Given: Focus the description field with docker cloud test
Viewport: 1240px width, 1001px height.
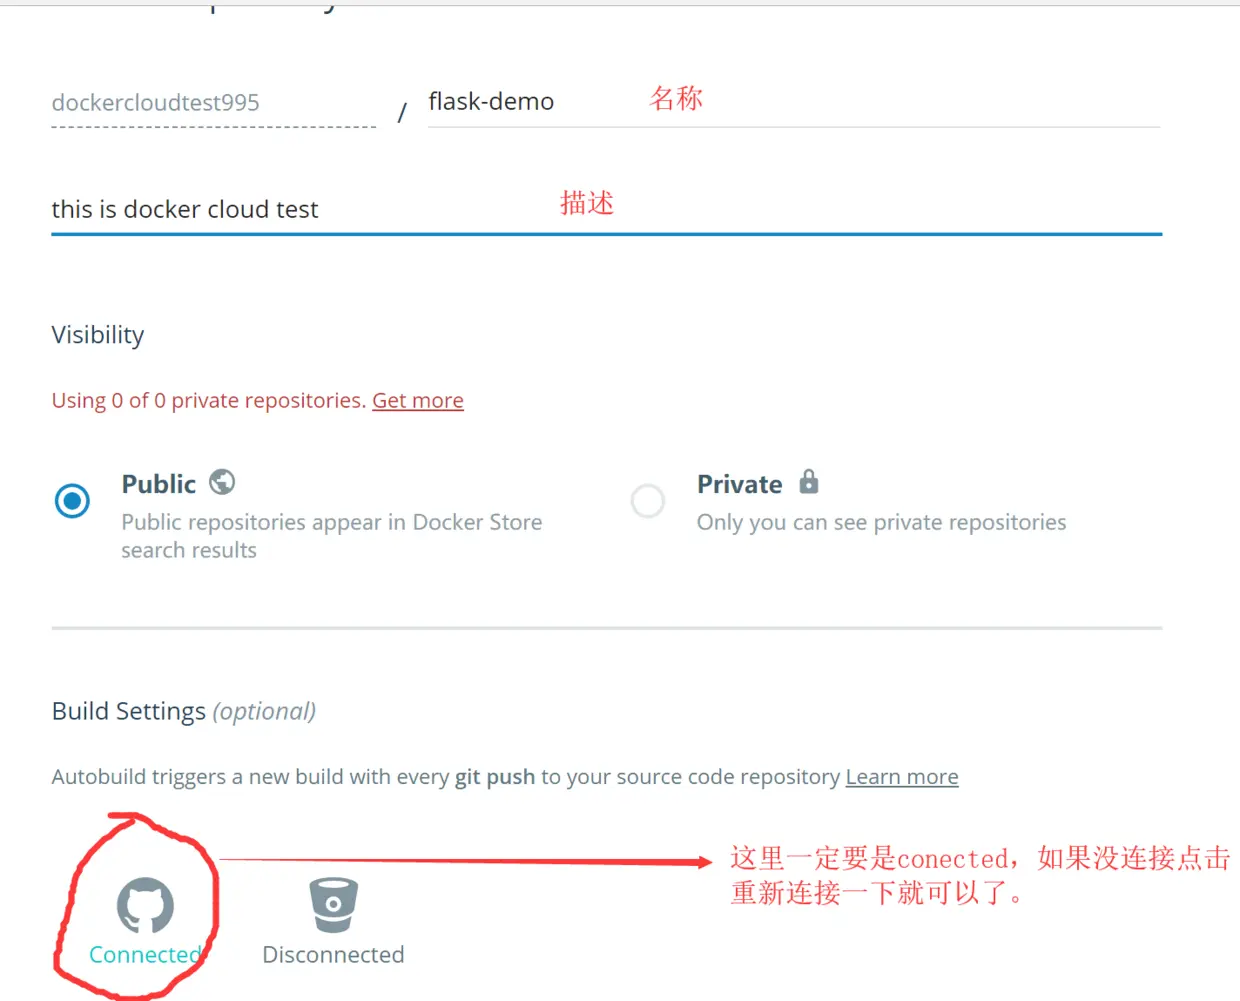Looking at the screenshot, I should click(x=606, y=209).
